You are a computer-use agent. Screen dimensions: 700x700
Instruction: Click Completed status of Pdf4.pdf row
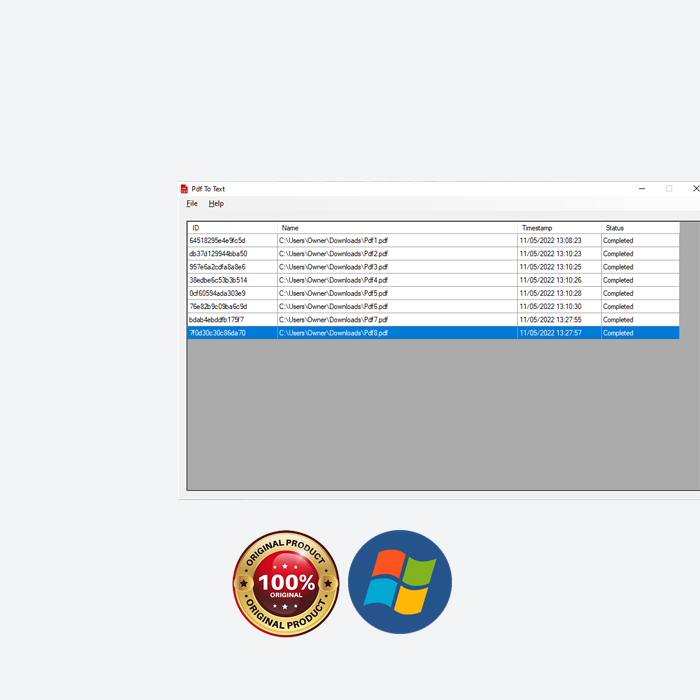click(x=640, y=280)
